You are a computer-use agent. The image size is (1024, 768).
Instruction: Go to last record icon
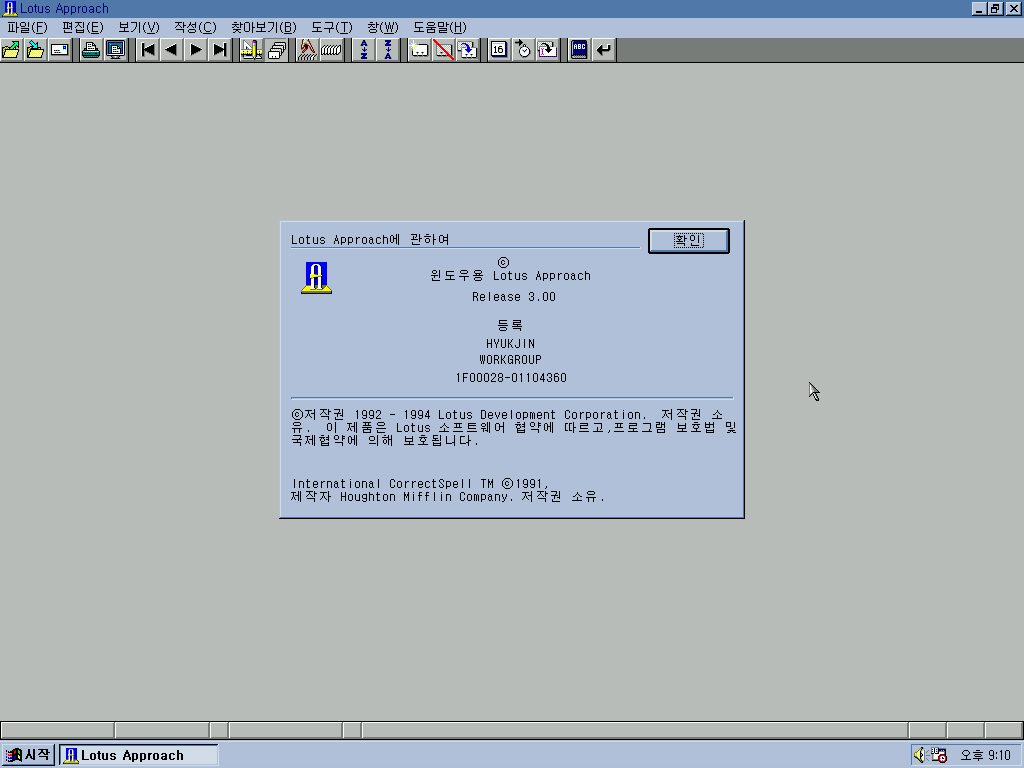(x=220, y=50)
